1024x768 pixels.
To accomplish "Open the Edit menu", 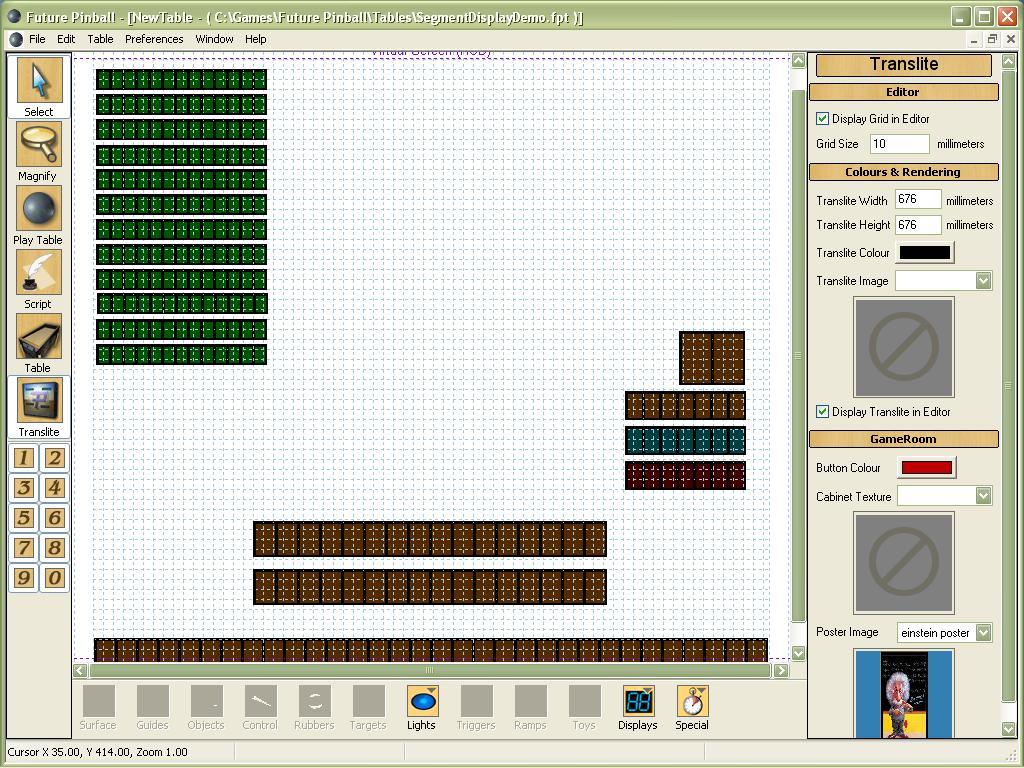I will (66, 39).
